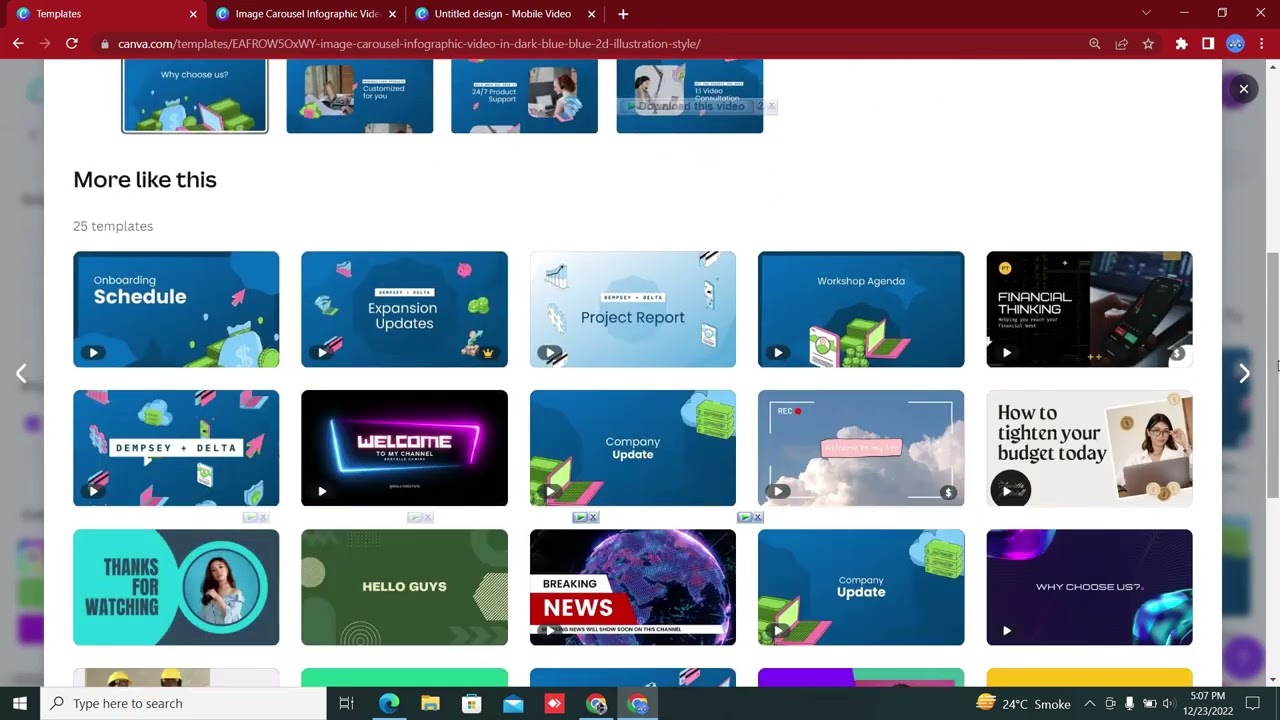The height and width of the screenshot is (720, 1280).
Task: Play the Financial Thinking template preview
Action: point(1006,352)
